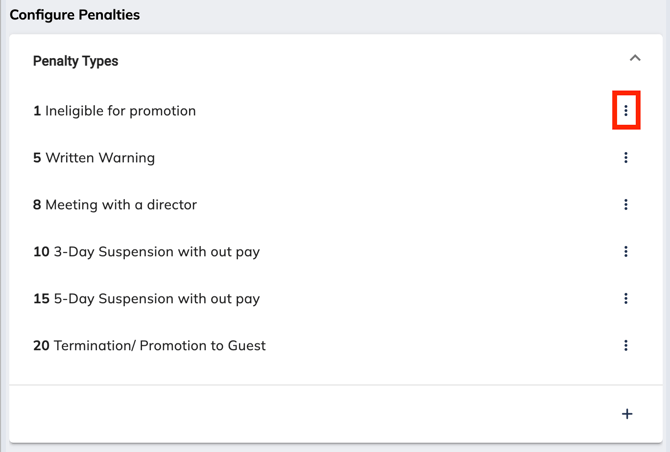Click the Configure Penalties heading
The height and width of the screenshot is (452, 670).
click(75, 15)
